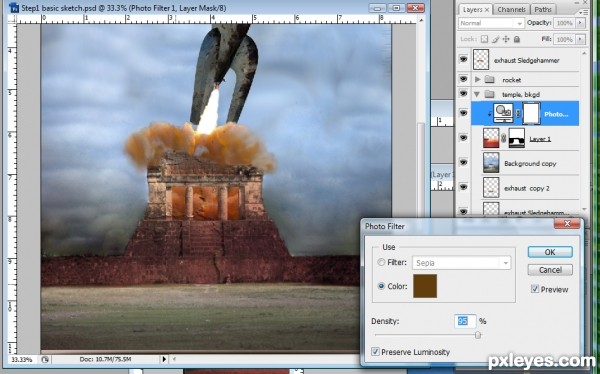Click the Layer 1 image thumbnail

tap(491, 138)
